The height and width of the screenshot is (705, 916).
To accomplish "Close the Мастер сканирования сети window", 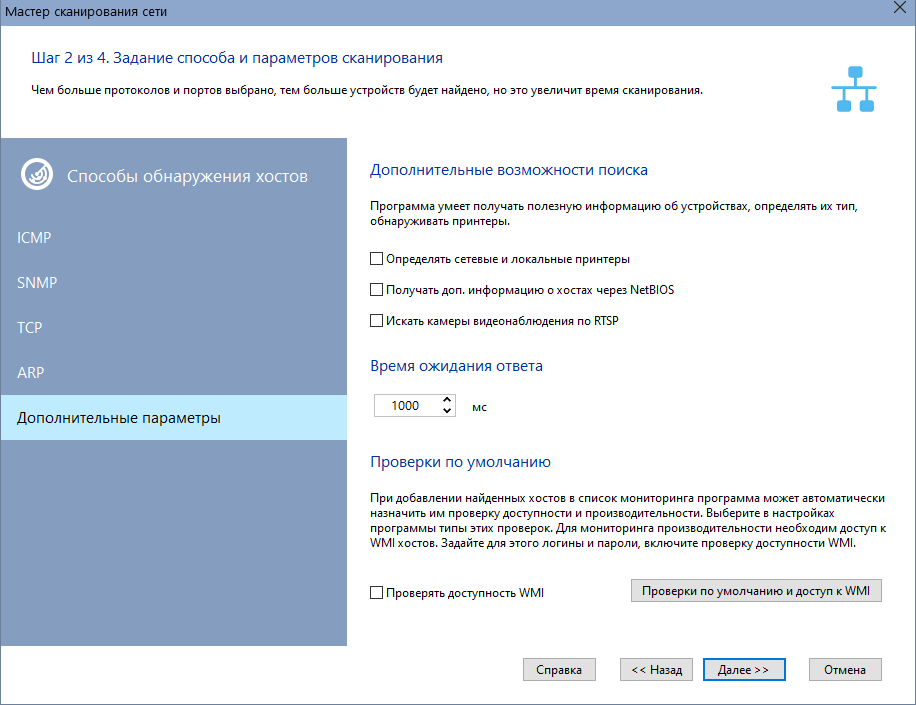I will point(900,8).
